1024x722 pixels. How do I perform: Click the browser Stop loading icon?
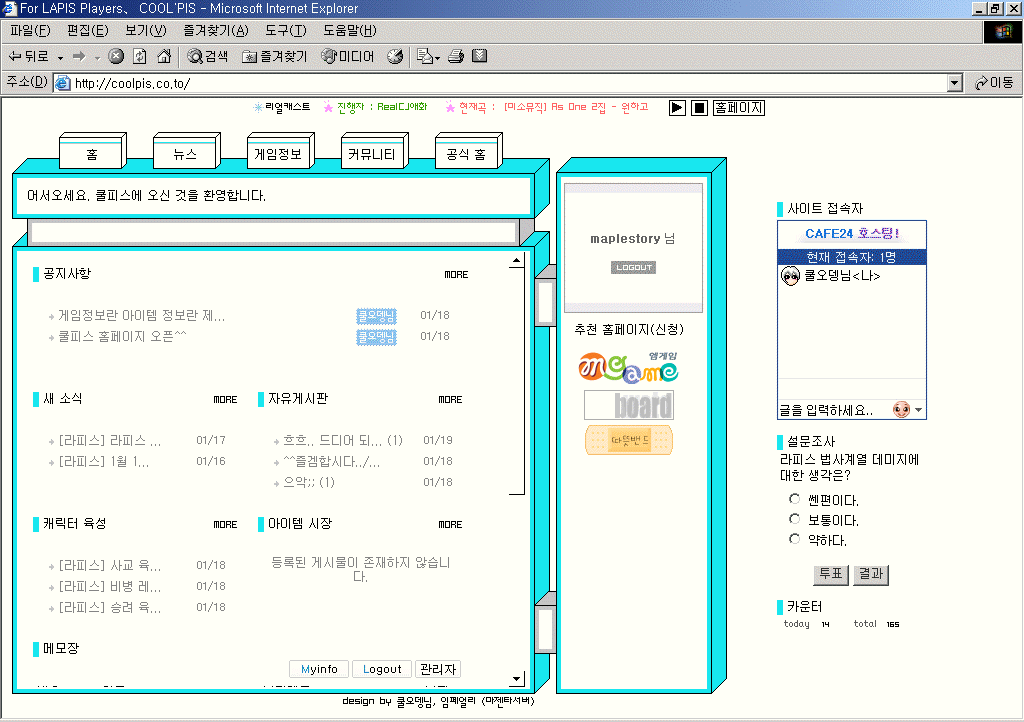click(116, 57)
